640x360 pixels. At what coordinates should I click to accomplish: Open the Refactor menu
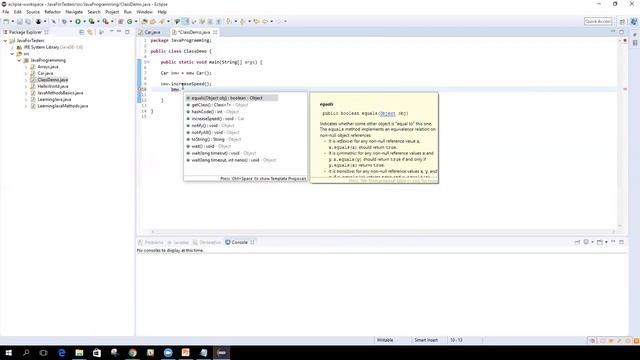pyautogui.click(x=52, y=12)
